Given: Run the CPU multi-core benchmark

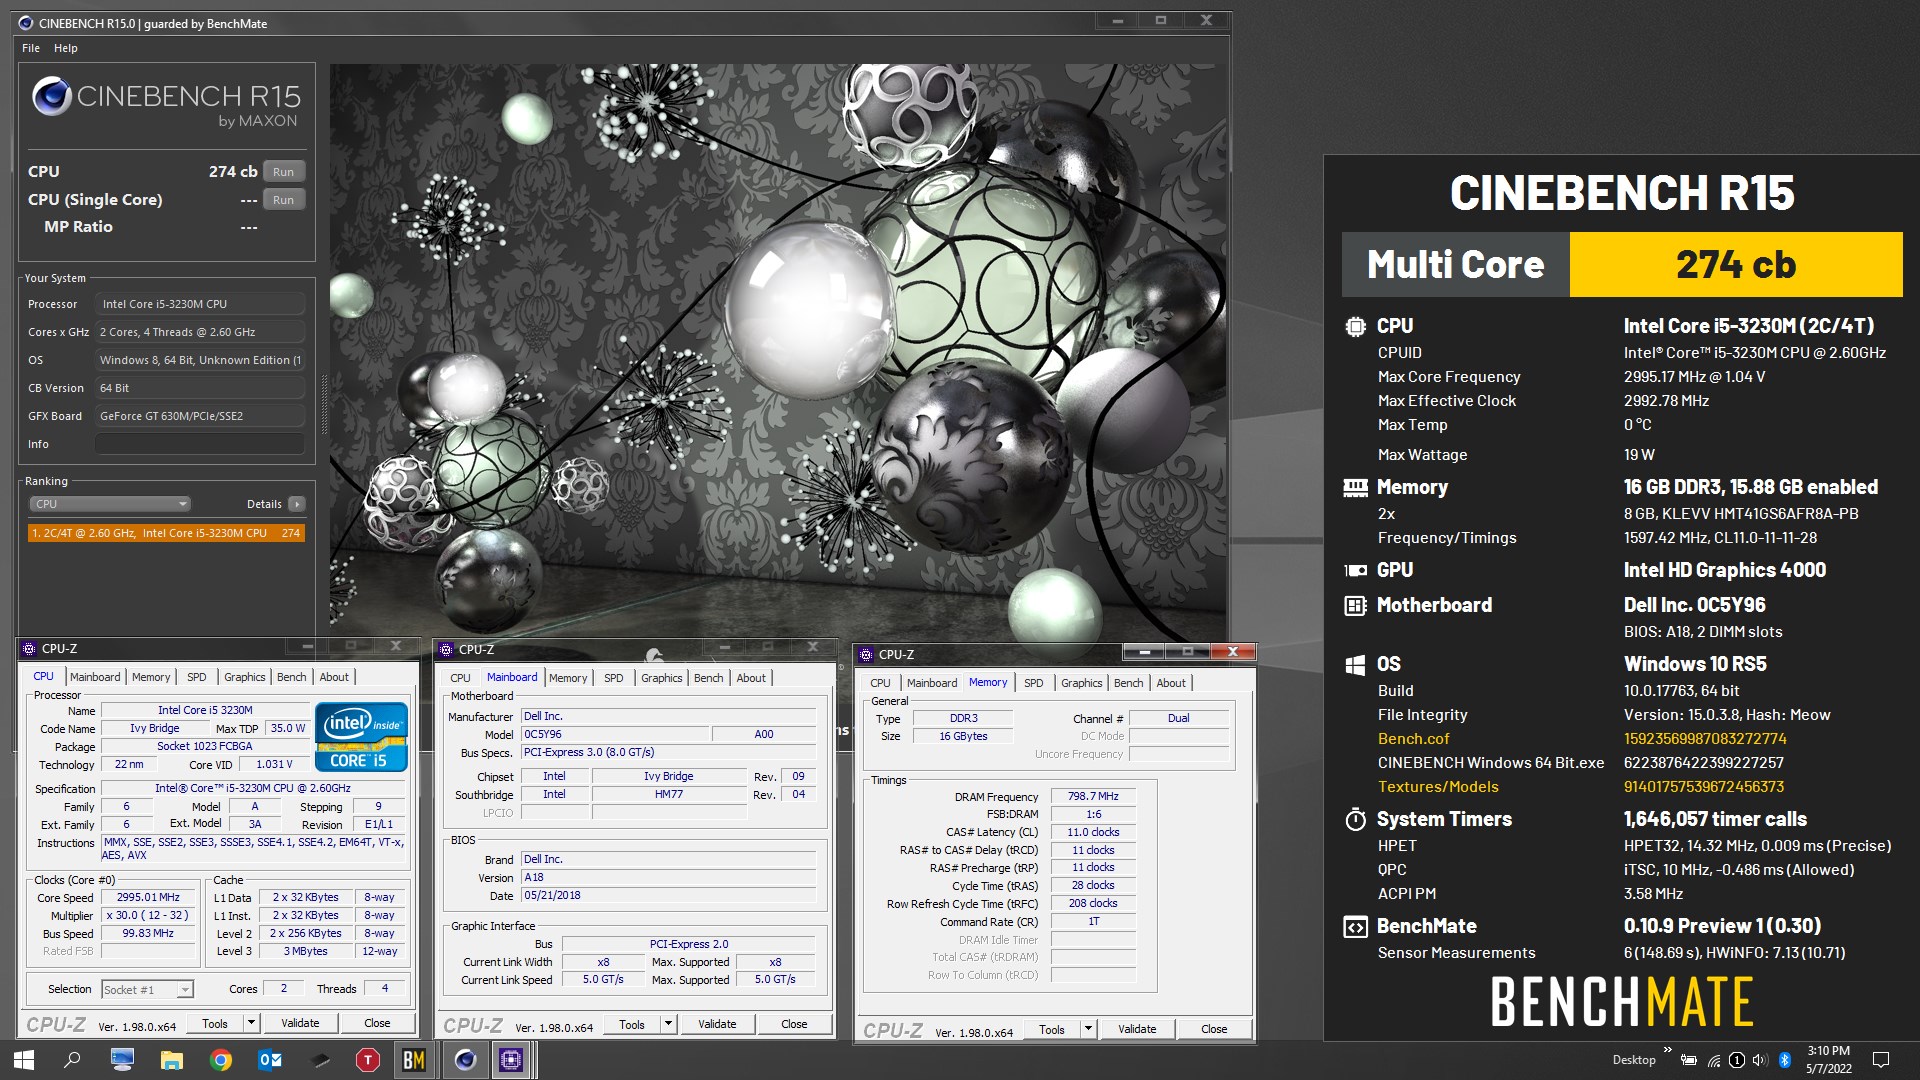Looking at the screenshot, I should tap(284, 172).
